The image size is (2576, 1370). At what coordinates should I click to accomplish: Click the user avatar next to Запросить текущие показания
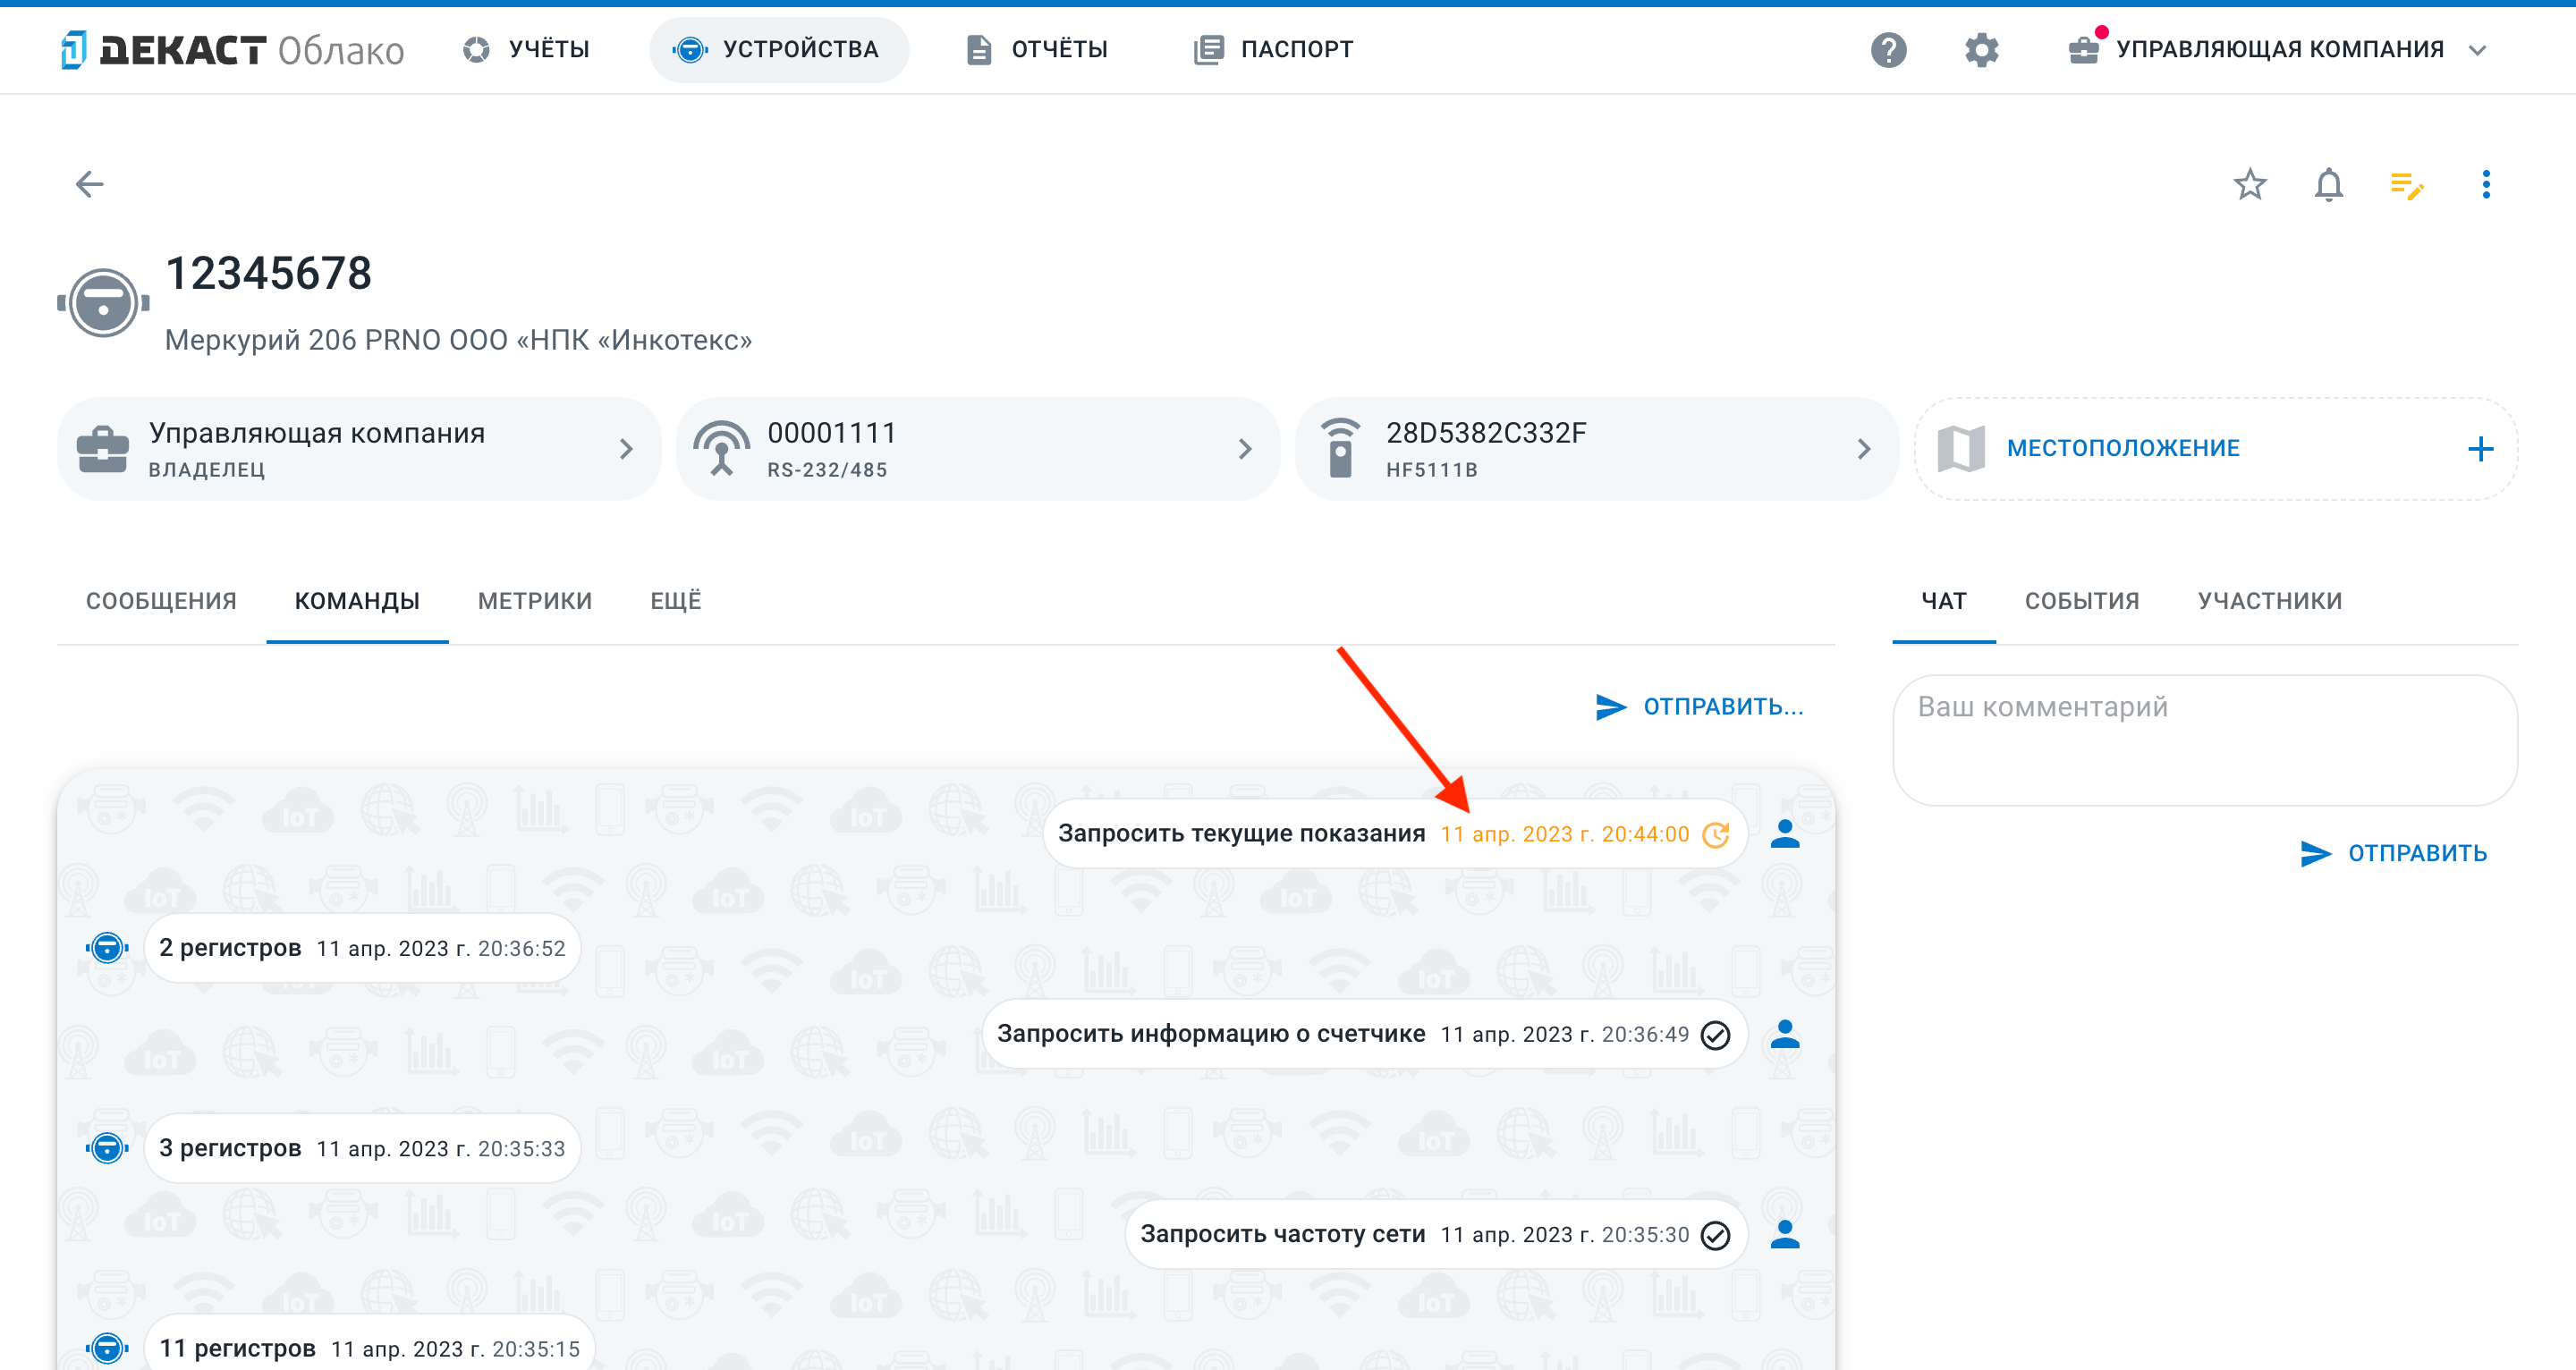(x=1785, y=834)
